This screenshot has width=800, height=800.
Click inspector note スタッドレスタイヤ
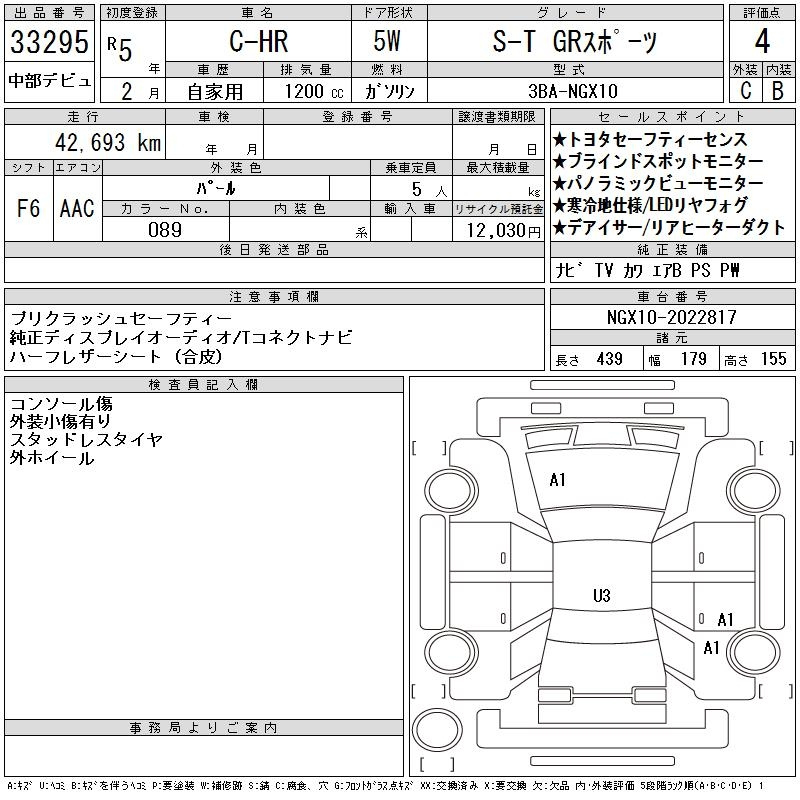click(x=86, y=439)
